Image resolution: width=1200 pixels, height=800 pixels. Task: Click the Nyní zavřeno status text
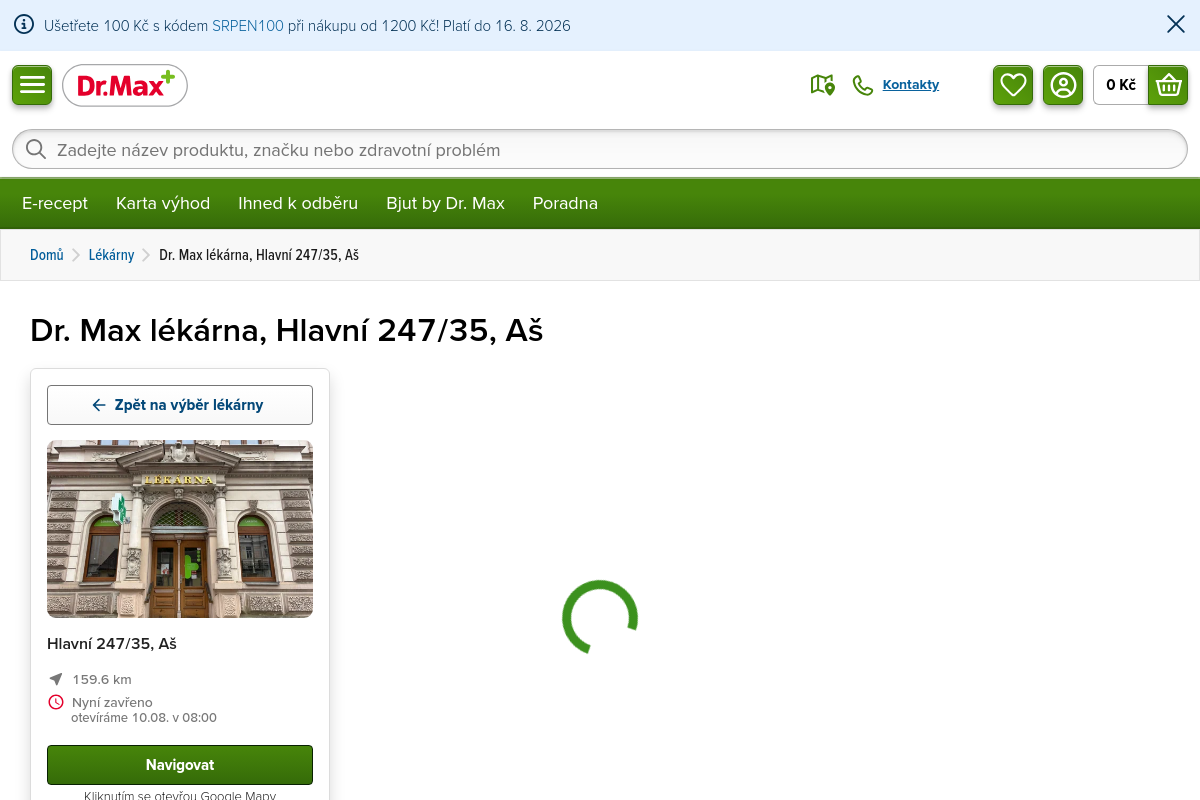pyautogui.click(x=112, y=703)
